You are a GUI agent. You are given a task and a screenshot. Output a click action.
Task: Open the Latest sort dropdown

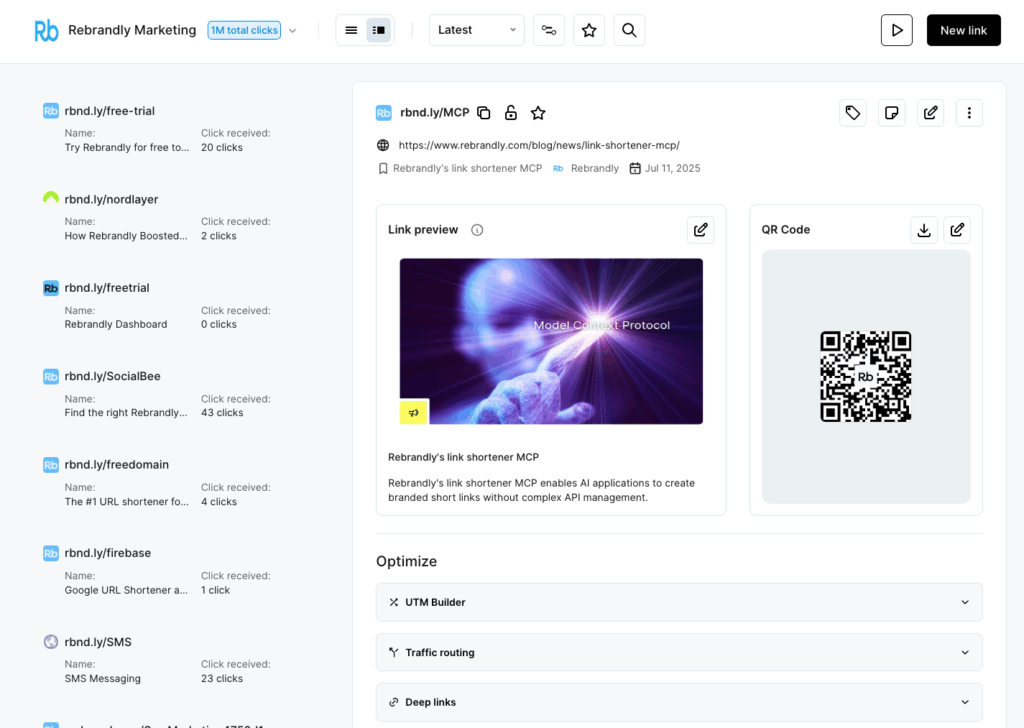point(476,30)
